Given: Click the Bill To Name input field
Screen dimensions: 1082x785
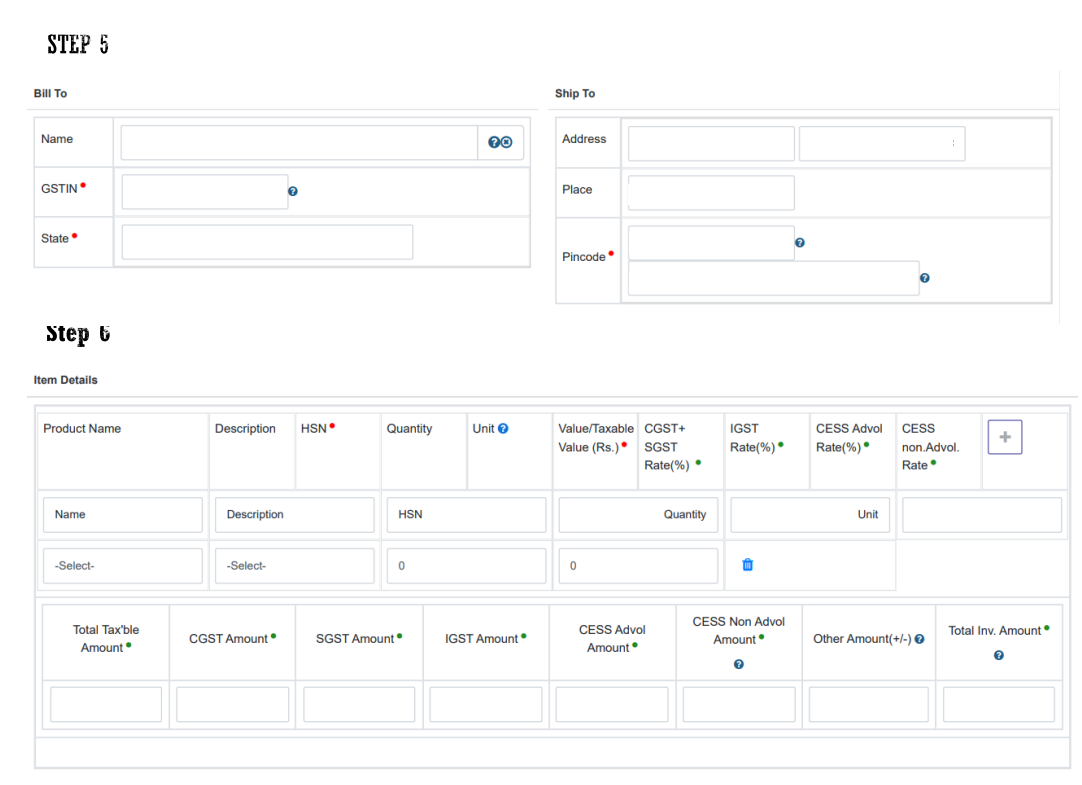Looking at the screenshot, I should coord(299,143).
